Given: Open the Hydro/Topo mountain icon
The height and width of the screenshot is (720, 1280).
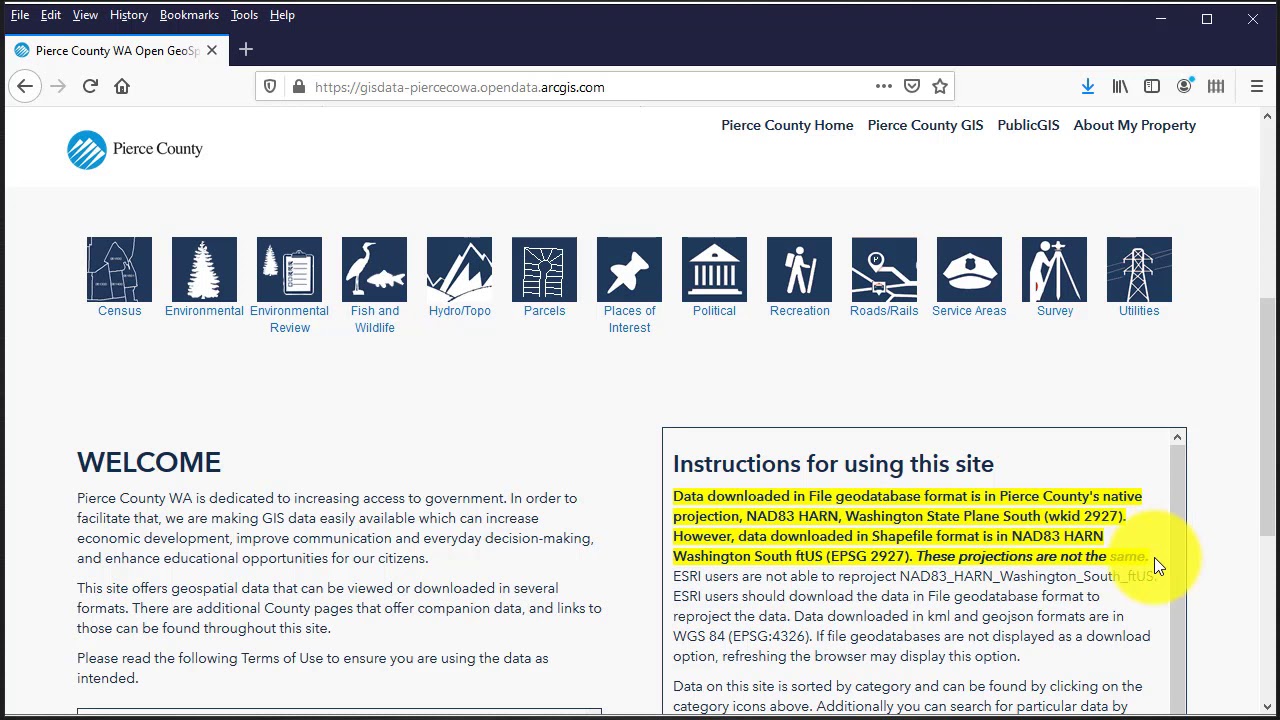Looking at the screenshot, I should pyautogui.click(x=459, y=269).
